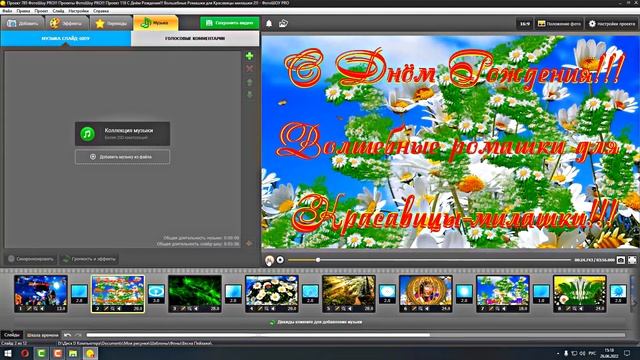
Task: Click the magnifier icon on slide 1
Action: [36, 309]
